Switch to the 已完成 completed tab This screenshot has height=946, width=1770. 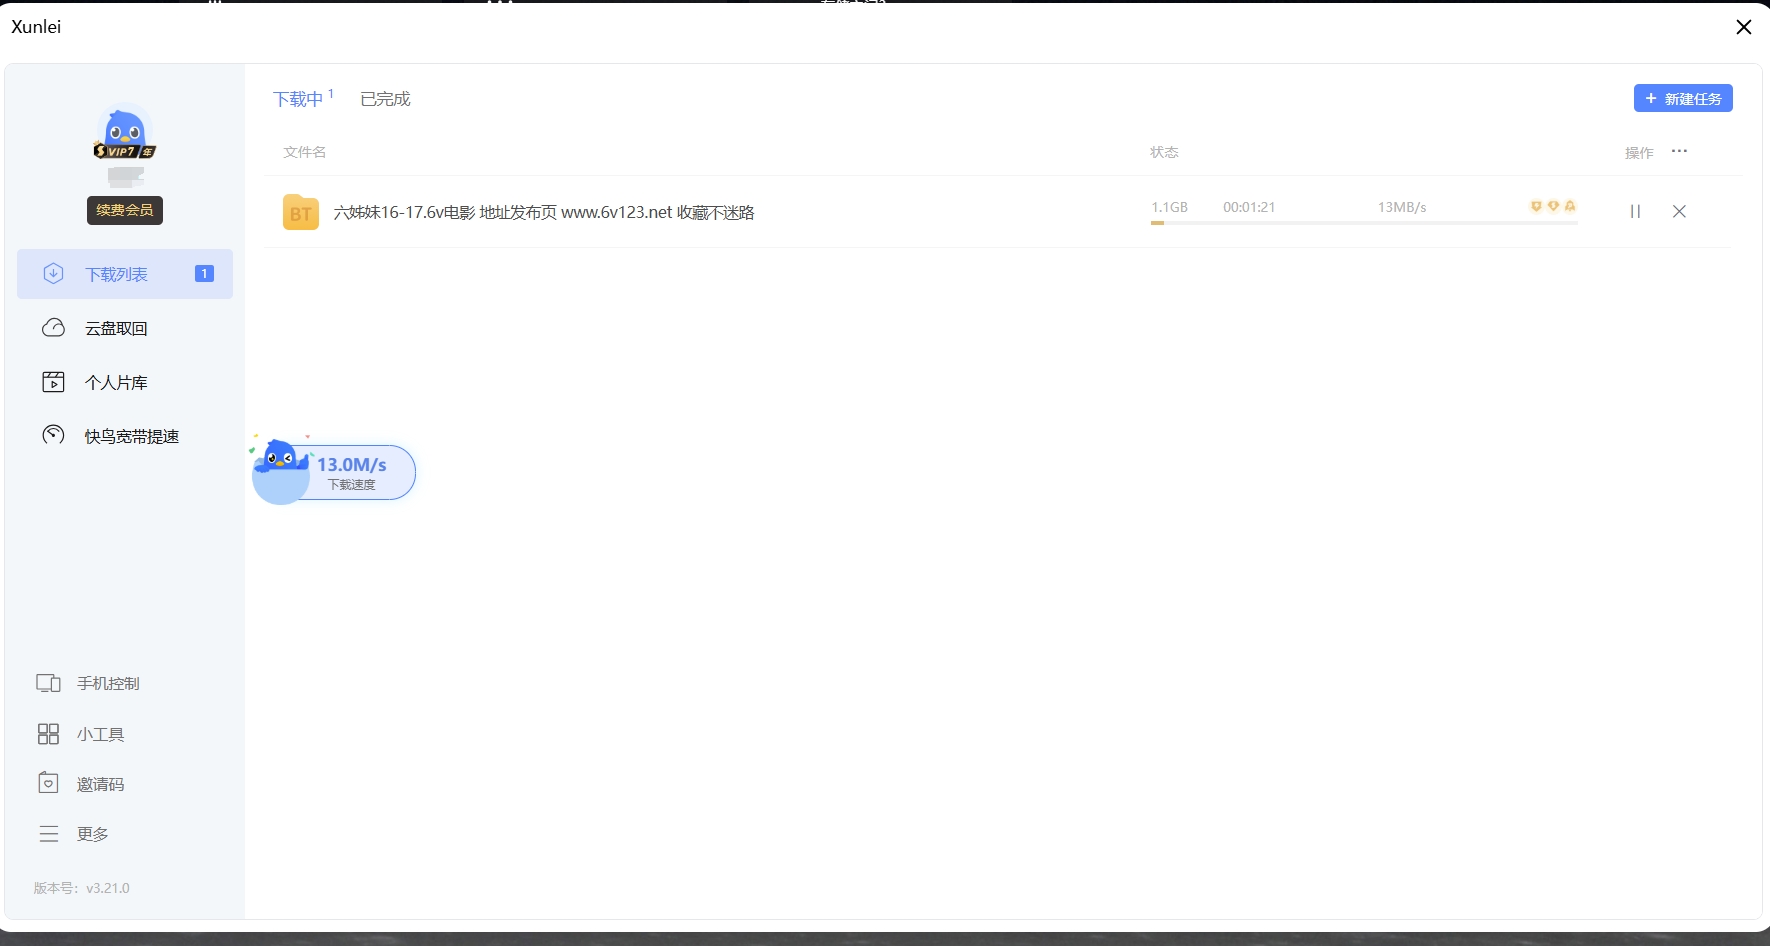click(385, 99)
